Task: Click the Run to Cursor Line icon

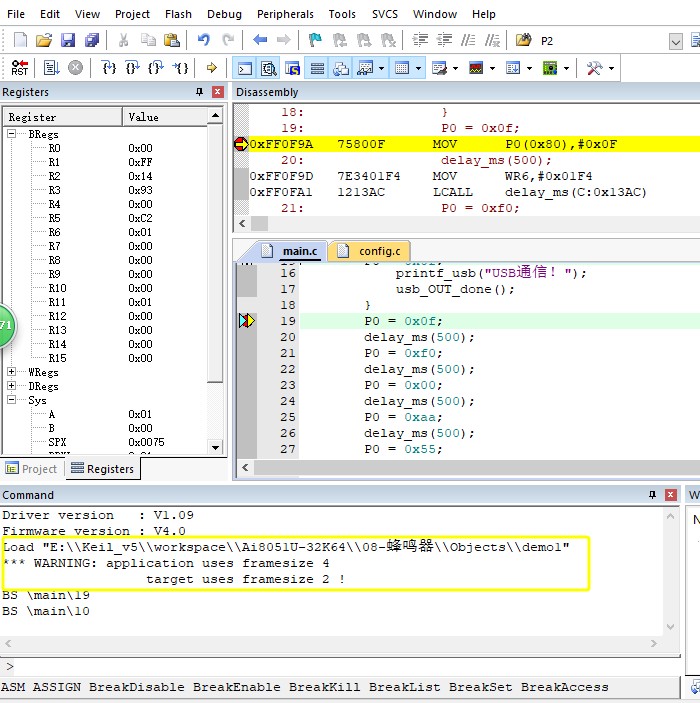Action: [x=180, y=68]
